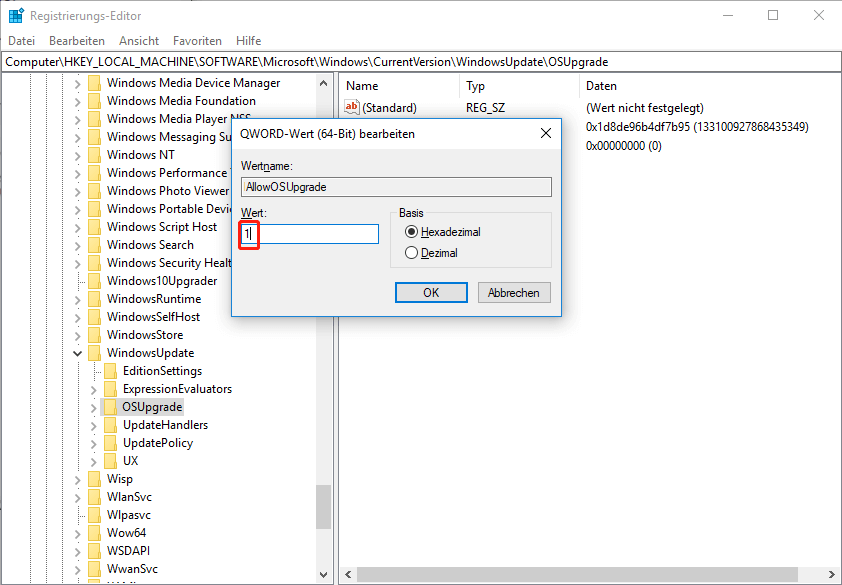
Task: Select the WlanSvc folder icon
Action: (95, 497)
